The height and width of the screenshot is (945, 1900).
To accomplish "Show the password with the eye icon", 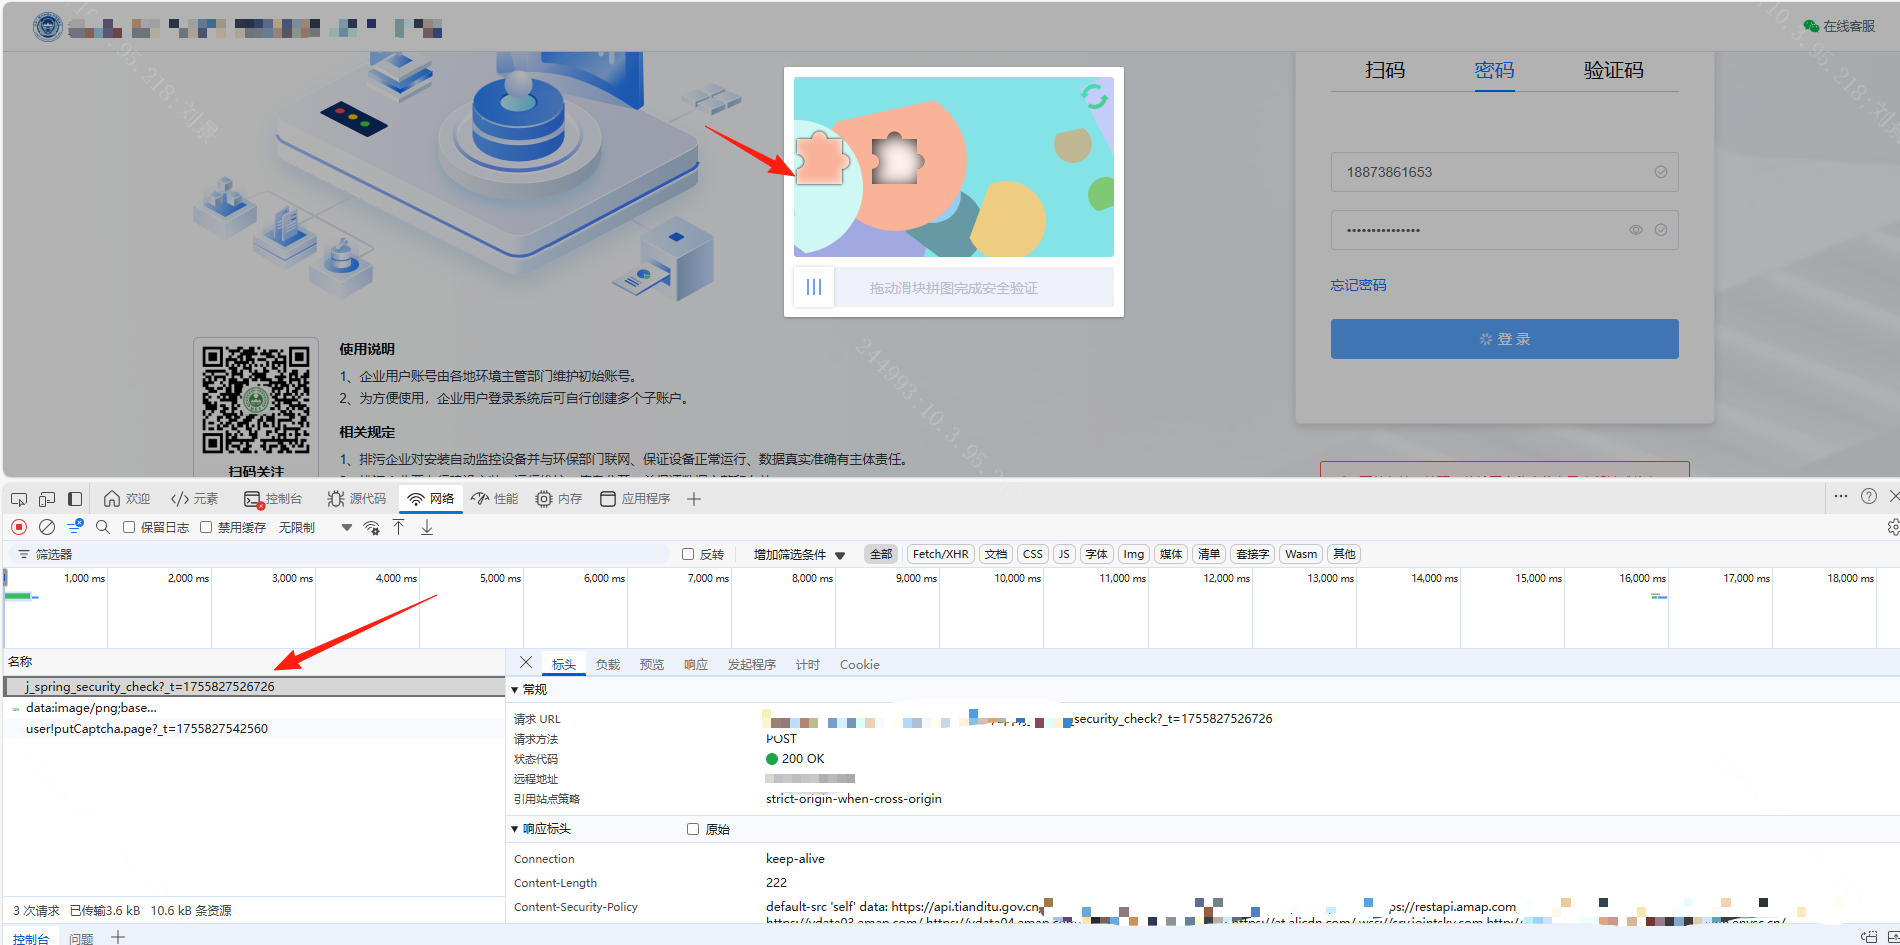I will click(x=1636, y=230).
